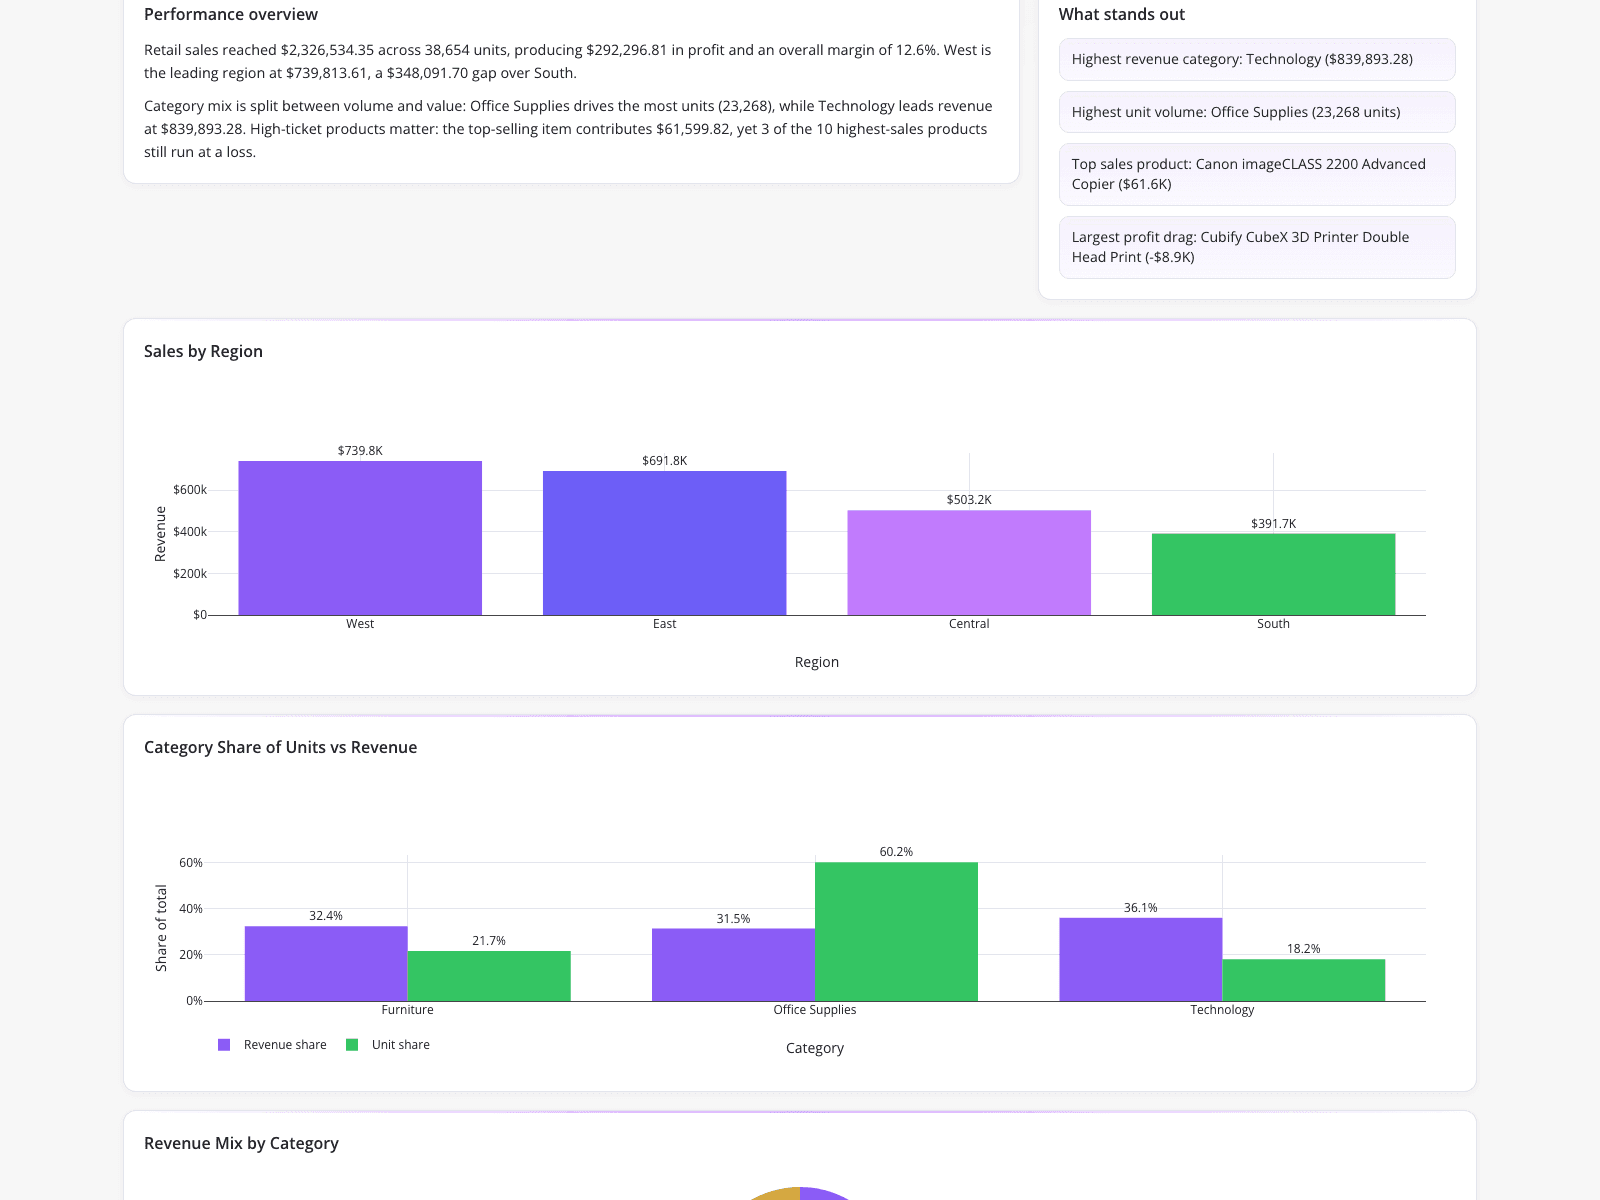This screenshot has width=1600, height=1200.
Task: Select the 20% y-axis tick
Action: [x=191, y=955]
